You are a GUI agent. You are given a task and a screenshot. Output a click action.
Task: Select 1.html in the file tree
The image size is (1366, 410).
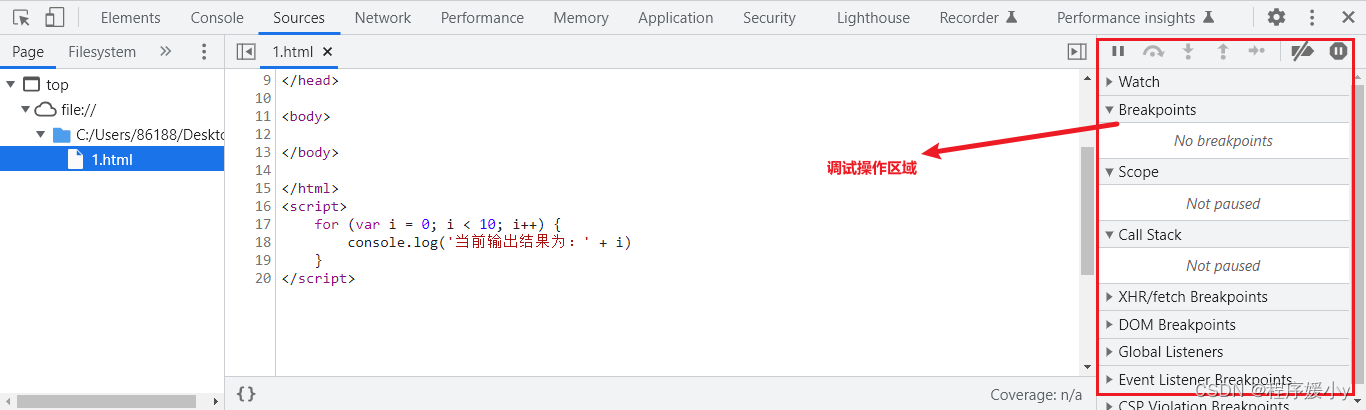(112, 159)
